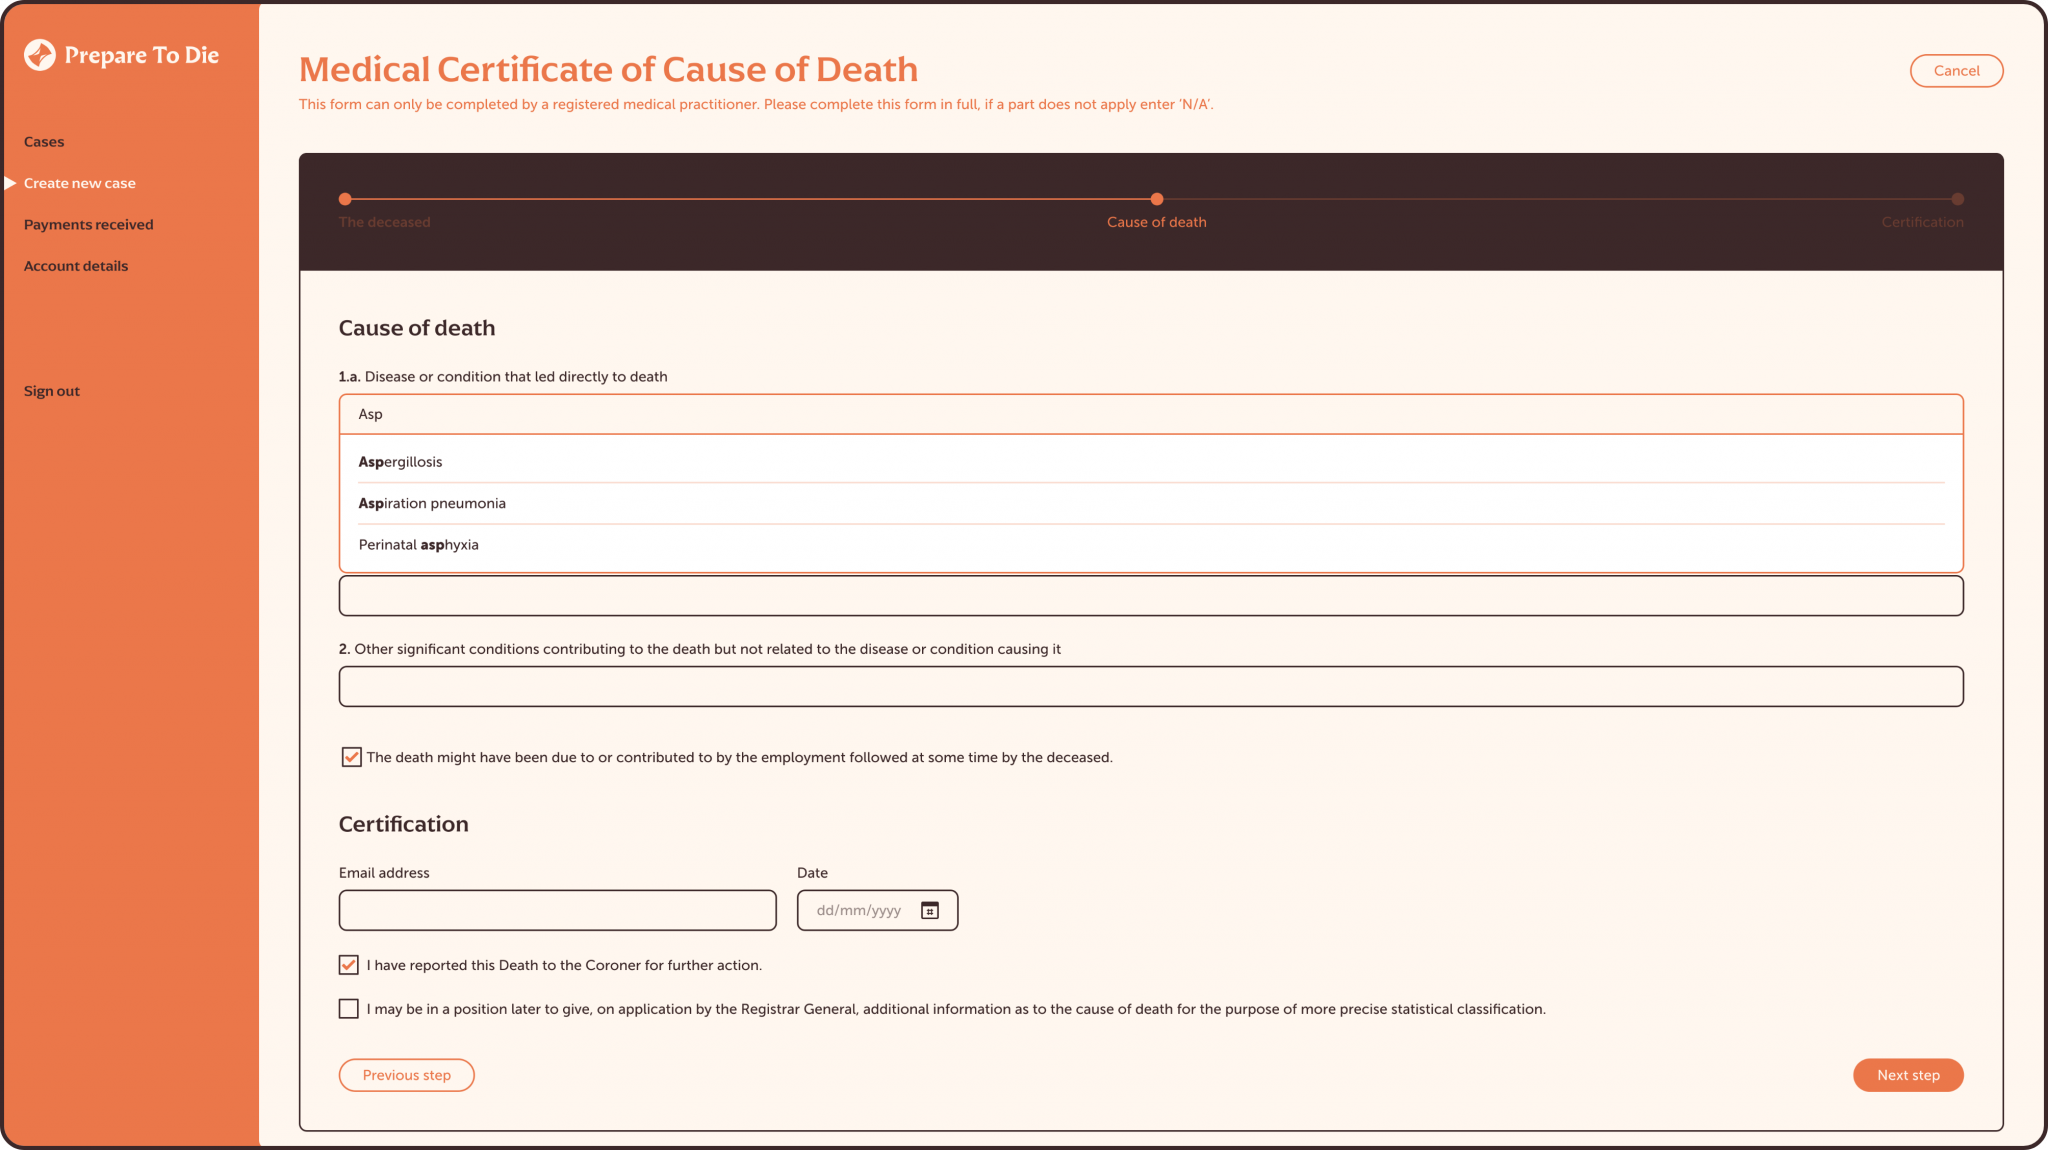
Task: Pick 'Perinatal asphyxia' from the autocomplete dropdown
Action: coord(419,544)
